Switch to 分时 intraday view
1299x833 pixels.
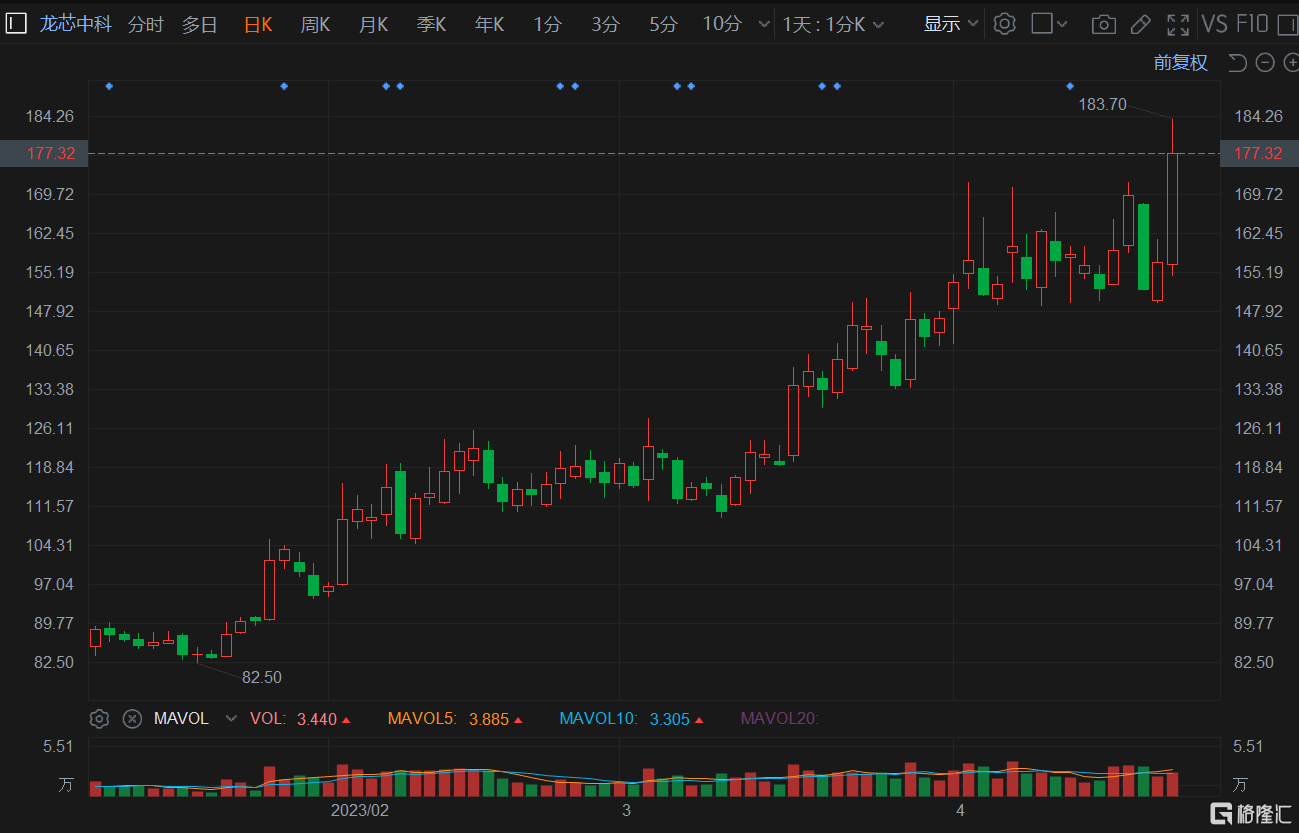tap(146, 24)
